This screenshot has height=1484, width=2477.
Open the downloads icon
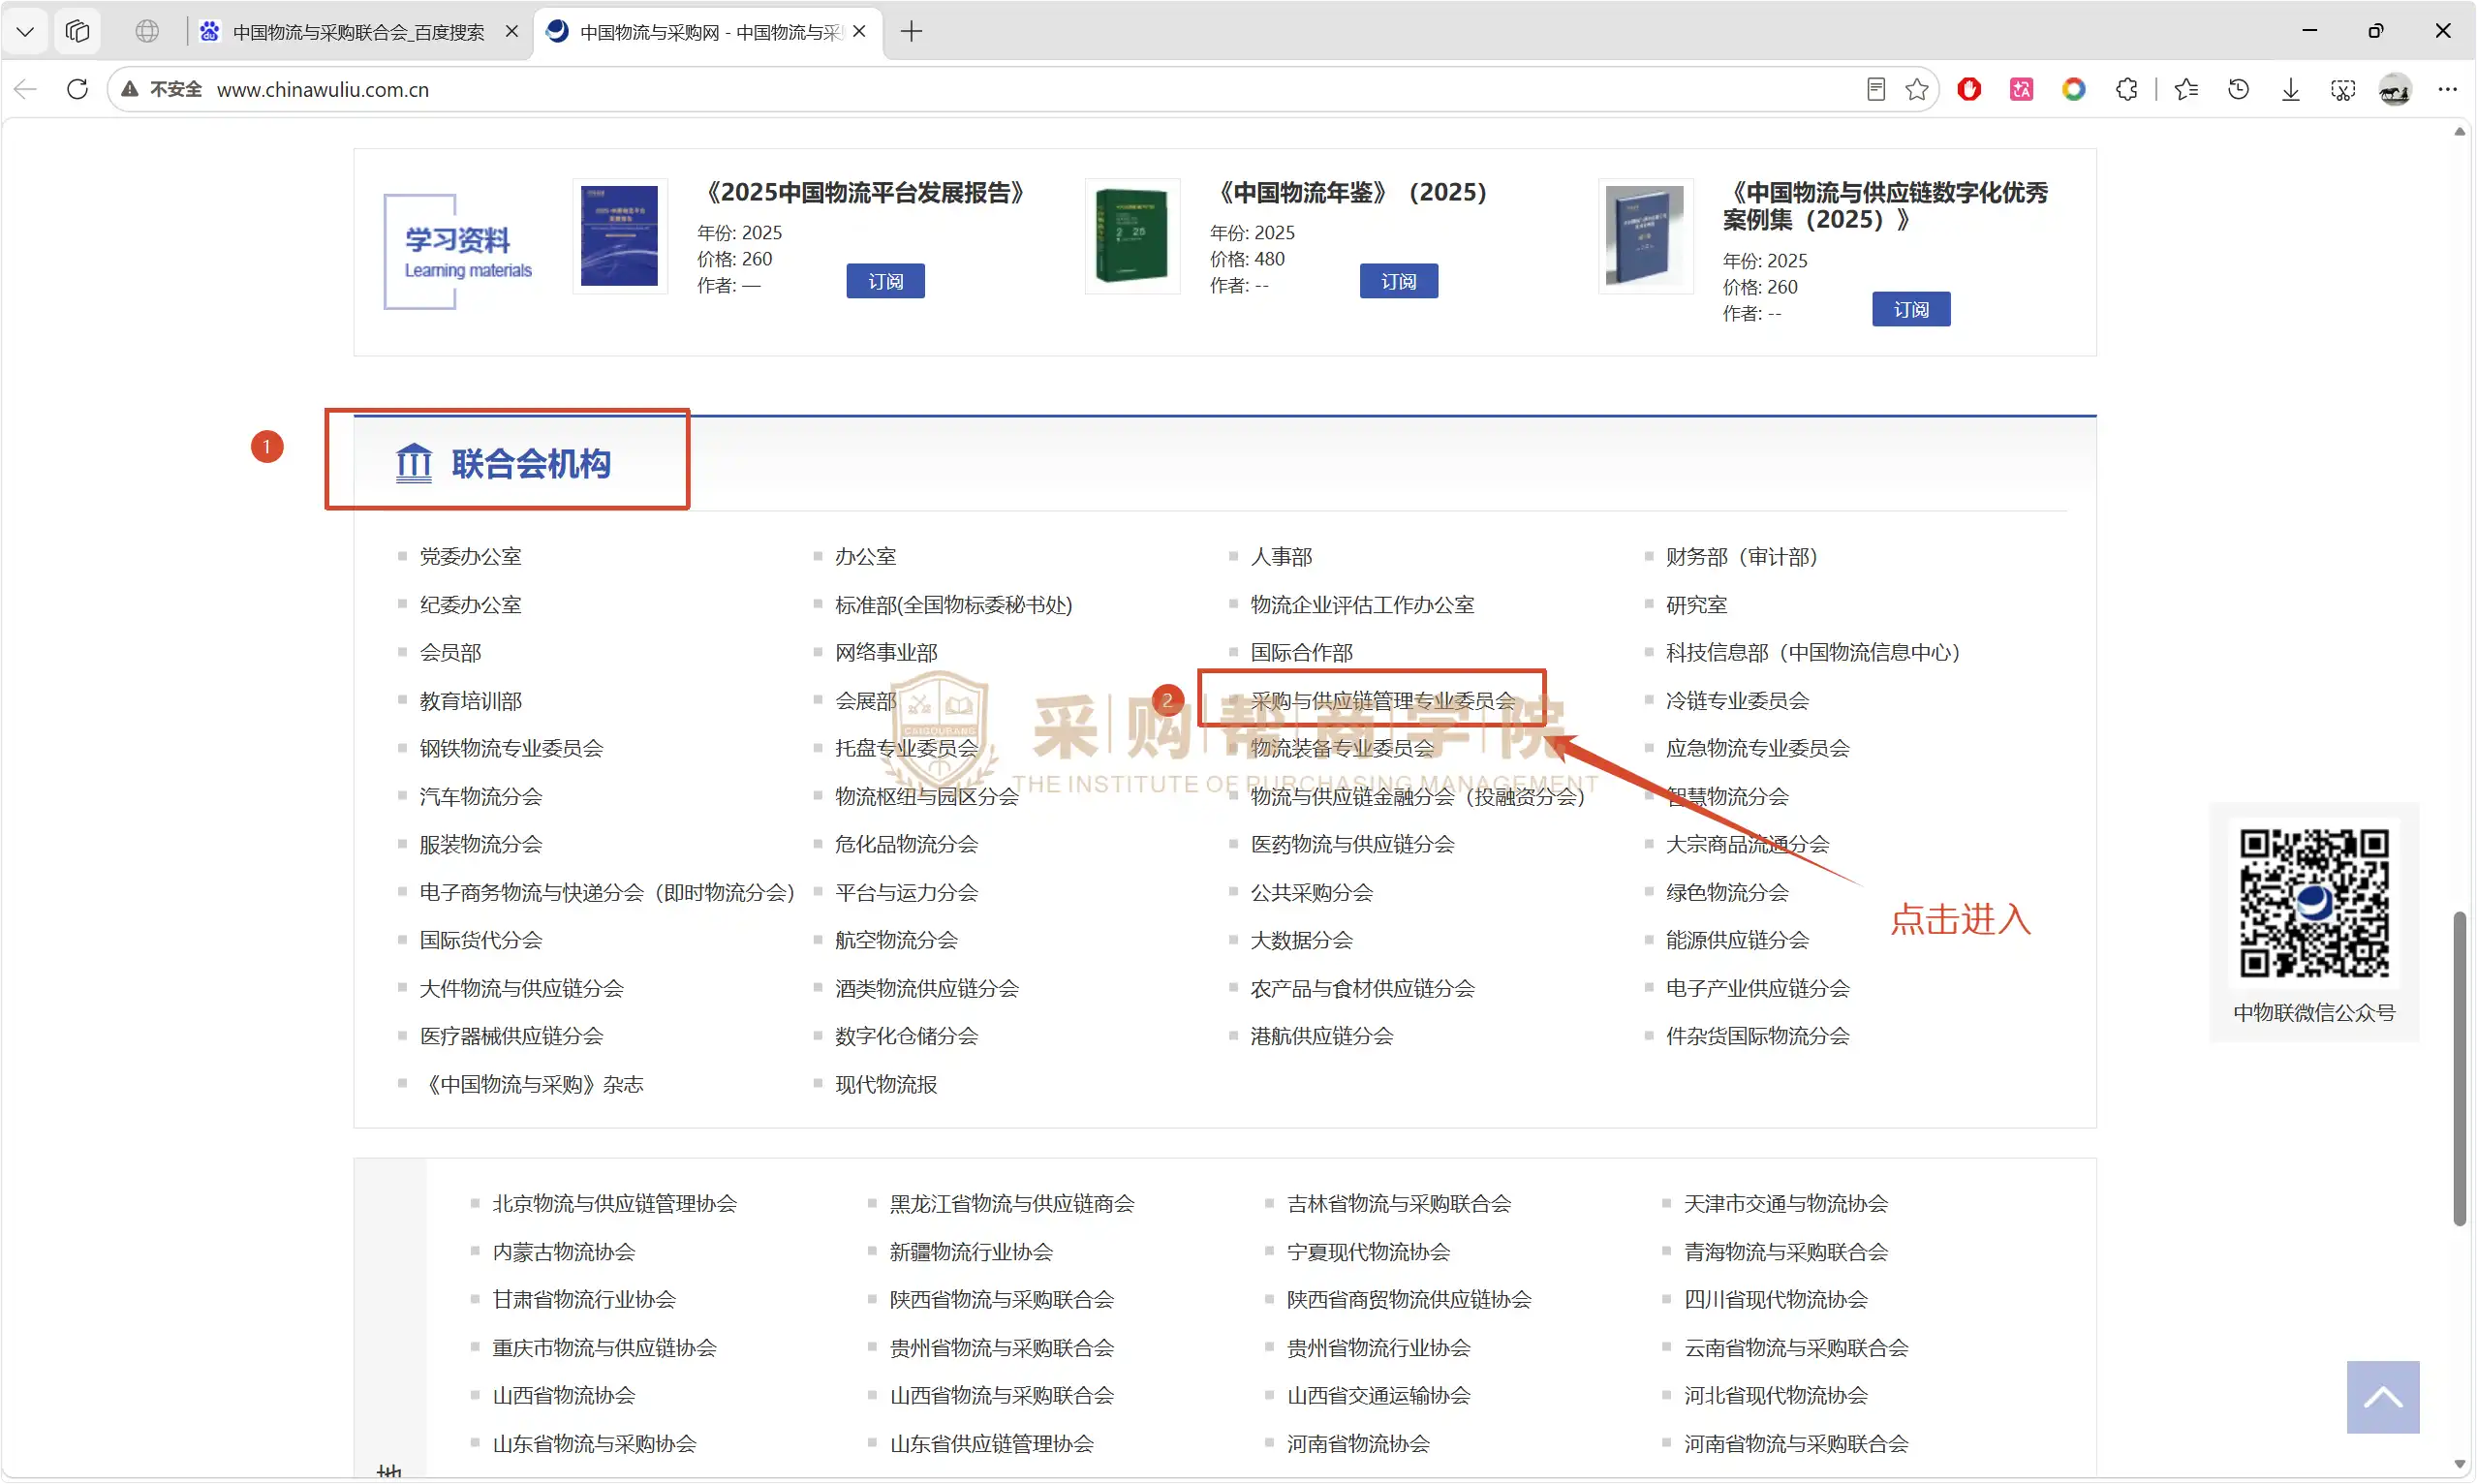pos(2290,89)
